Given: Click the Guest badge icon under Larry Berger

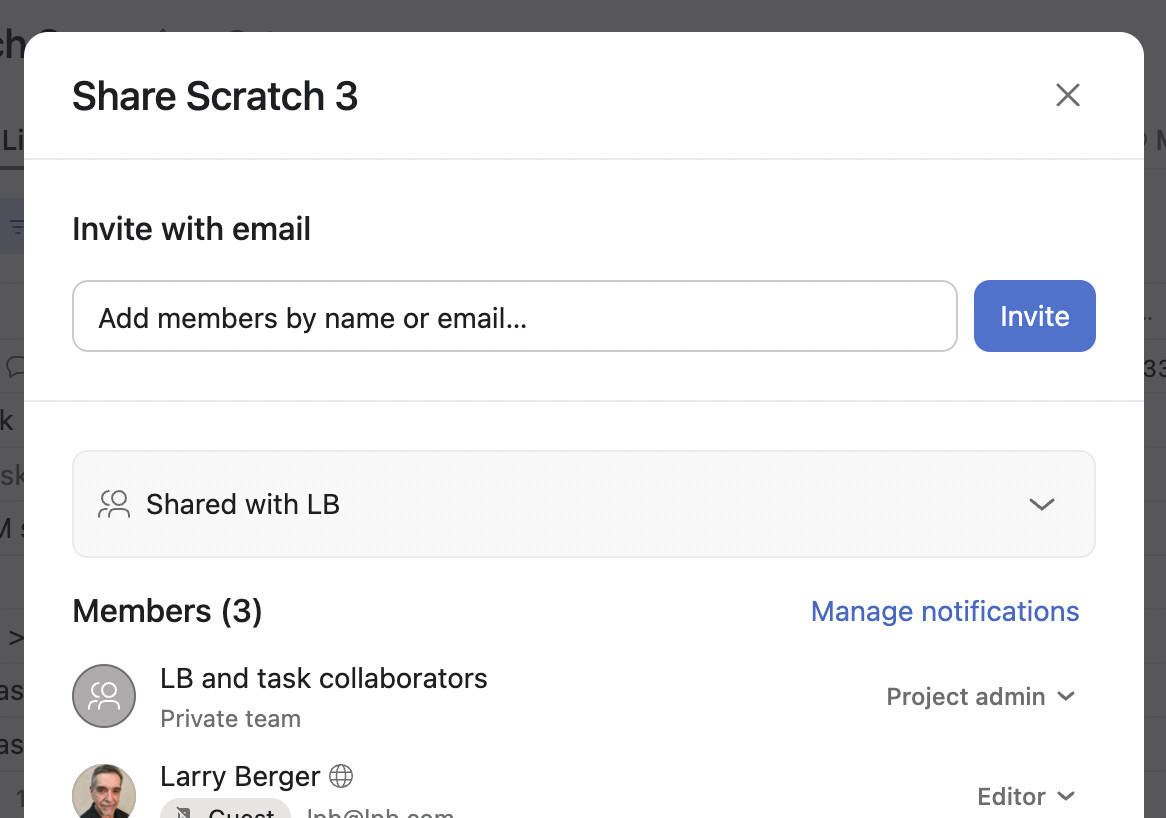Looking at the screenshot, I should pos(182,812).
